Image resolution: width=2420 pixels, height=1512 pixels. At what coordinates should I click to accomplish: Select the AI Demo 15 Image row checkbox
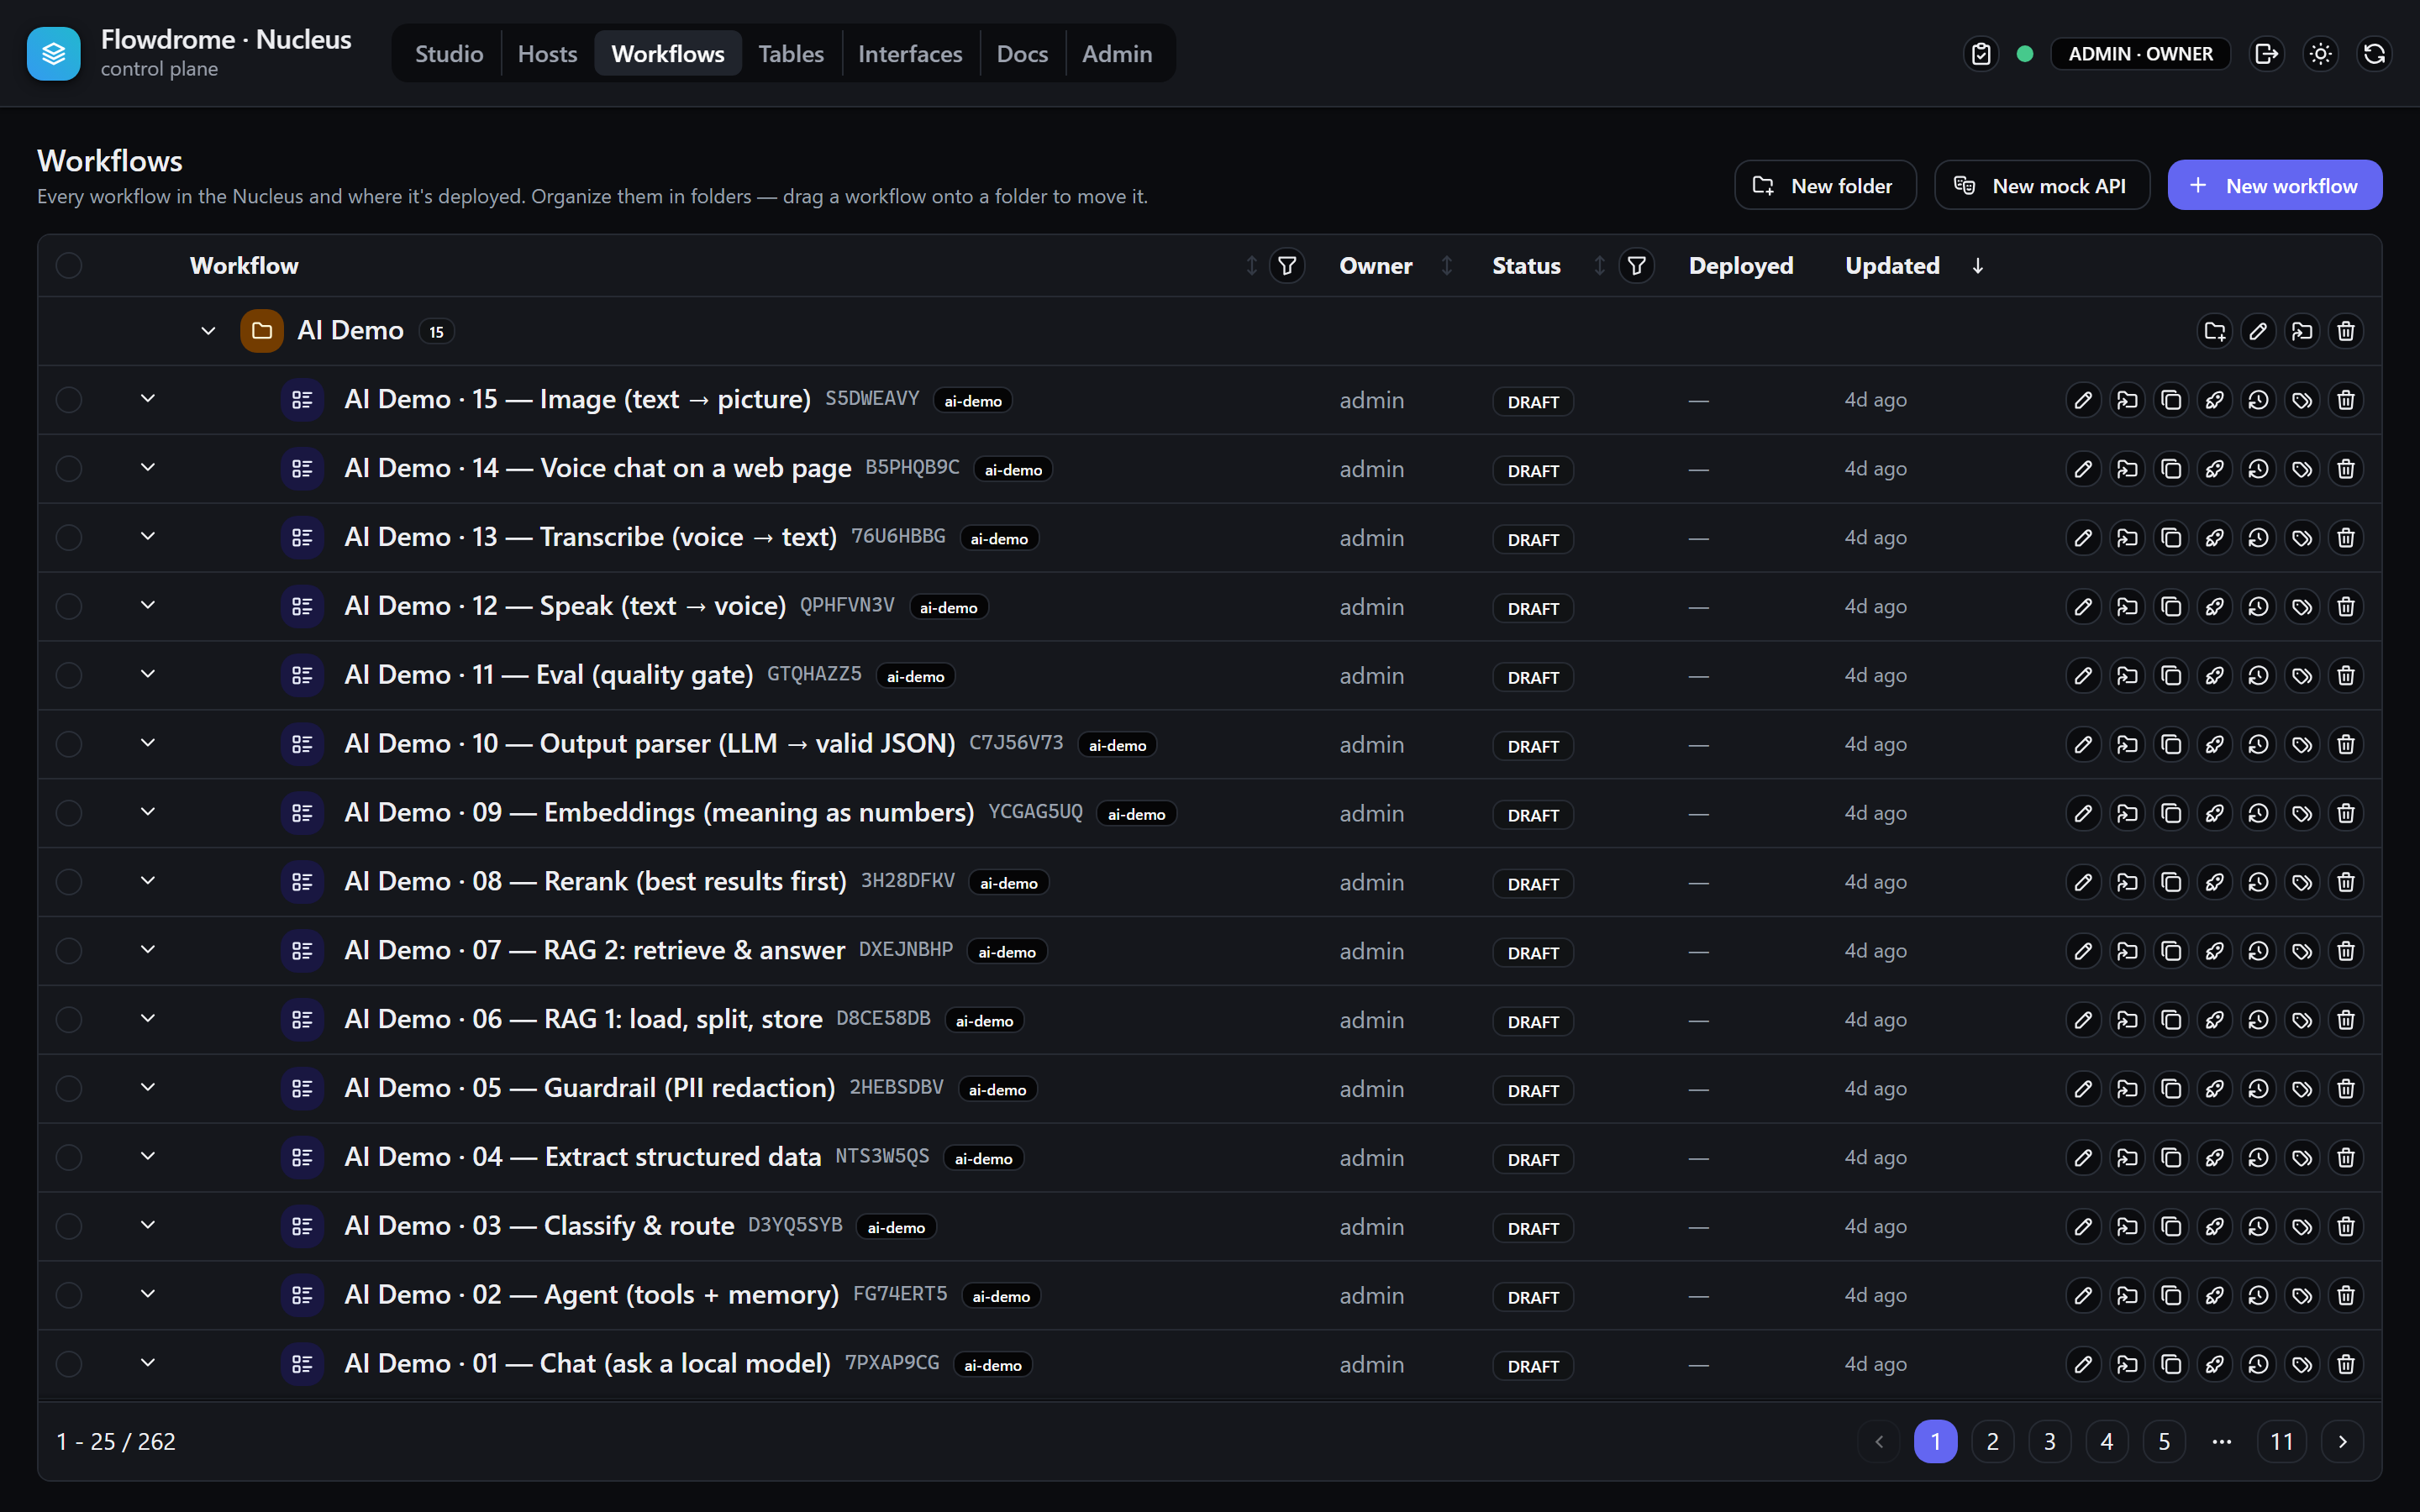[x=69, y=400]
